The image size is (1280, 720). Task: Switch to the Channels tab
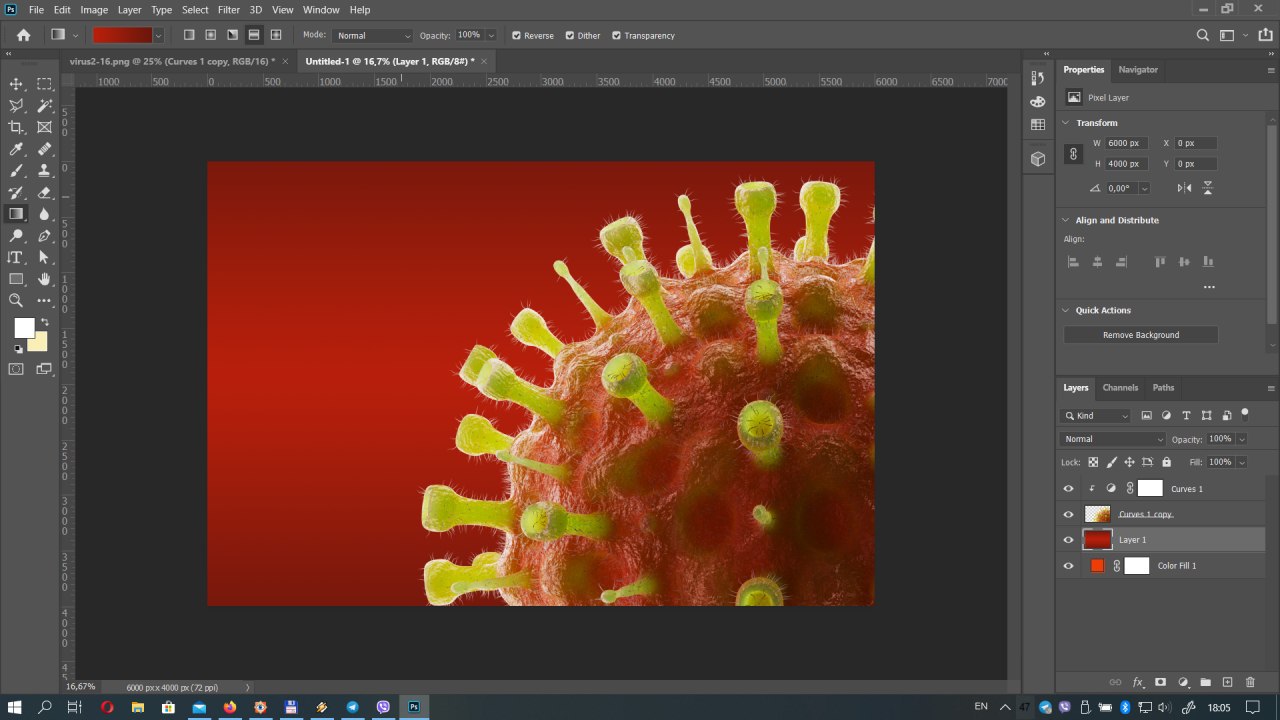[1120, 388]
